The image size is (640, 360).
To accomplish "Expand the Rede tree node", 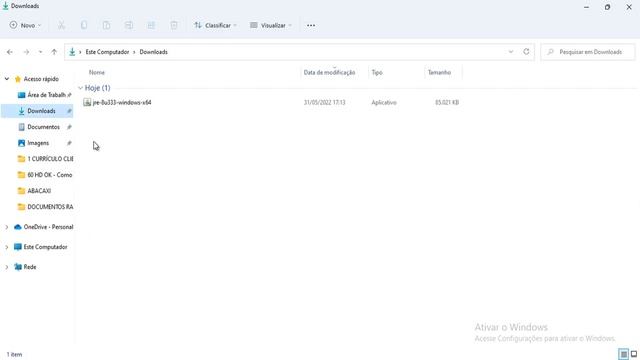I will [x=7, y=267].
